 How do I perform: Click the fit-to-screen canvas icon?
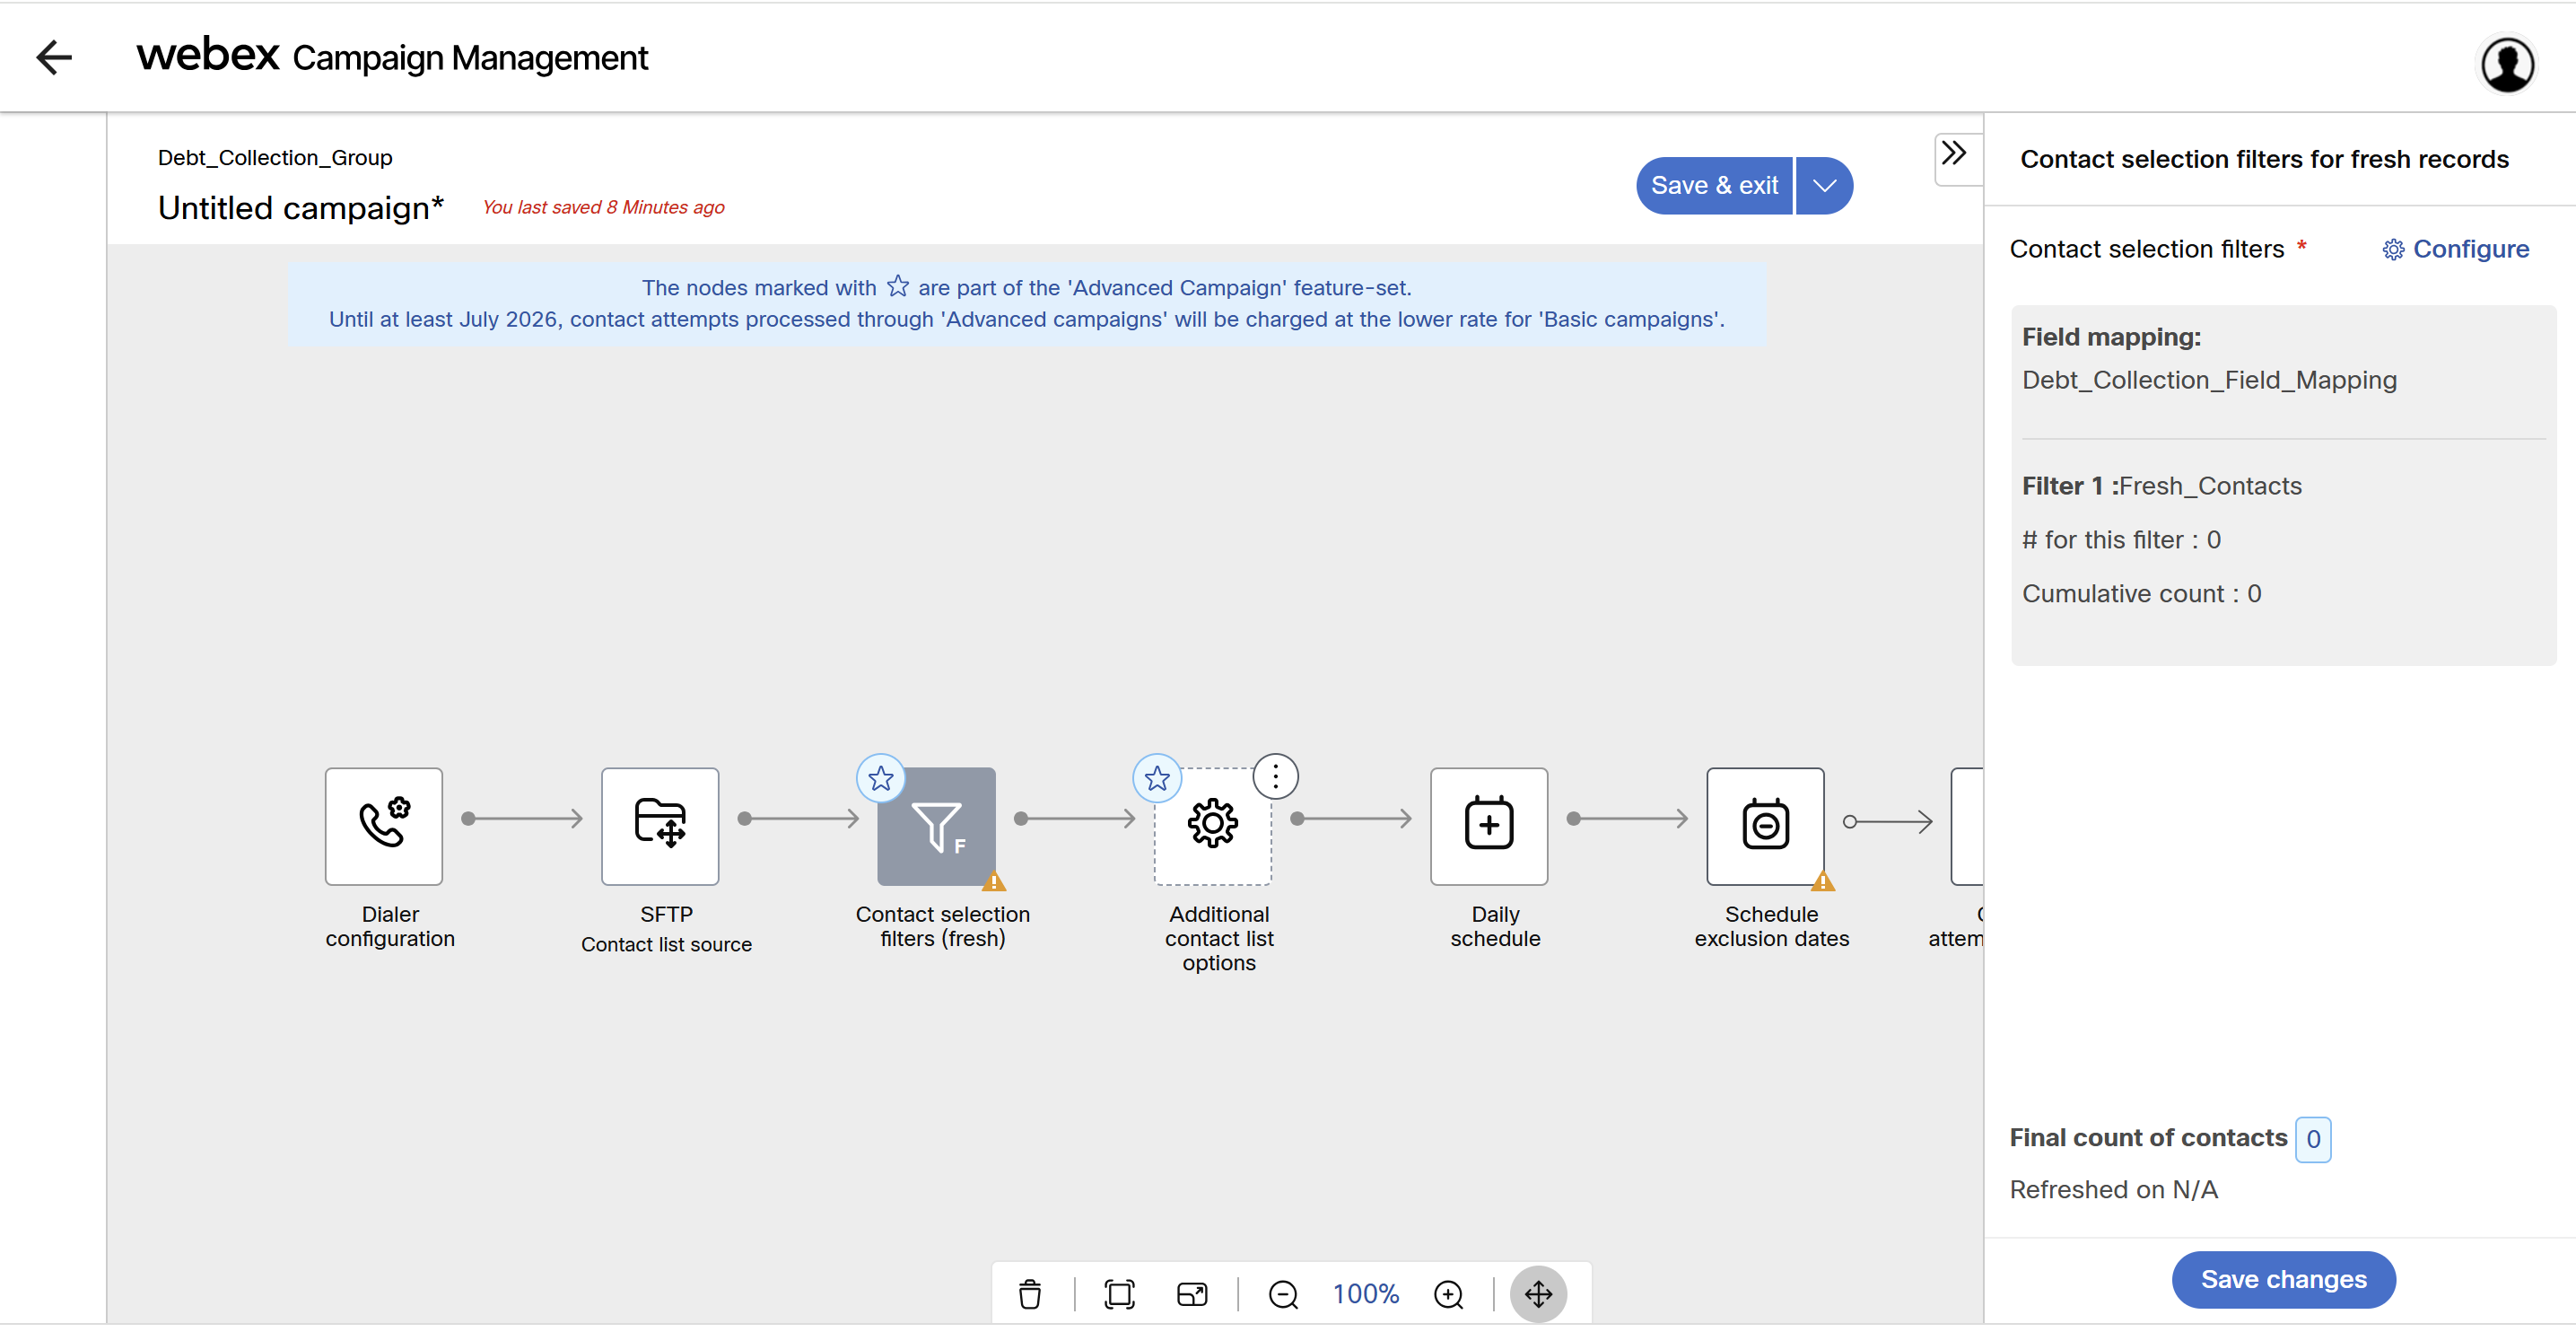tap(1119, 1294)
